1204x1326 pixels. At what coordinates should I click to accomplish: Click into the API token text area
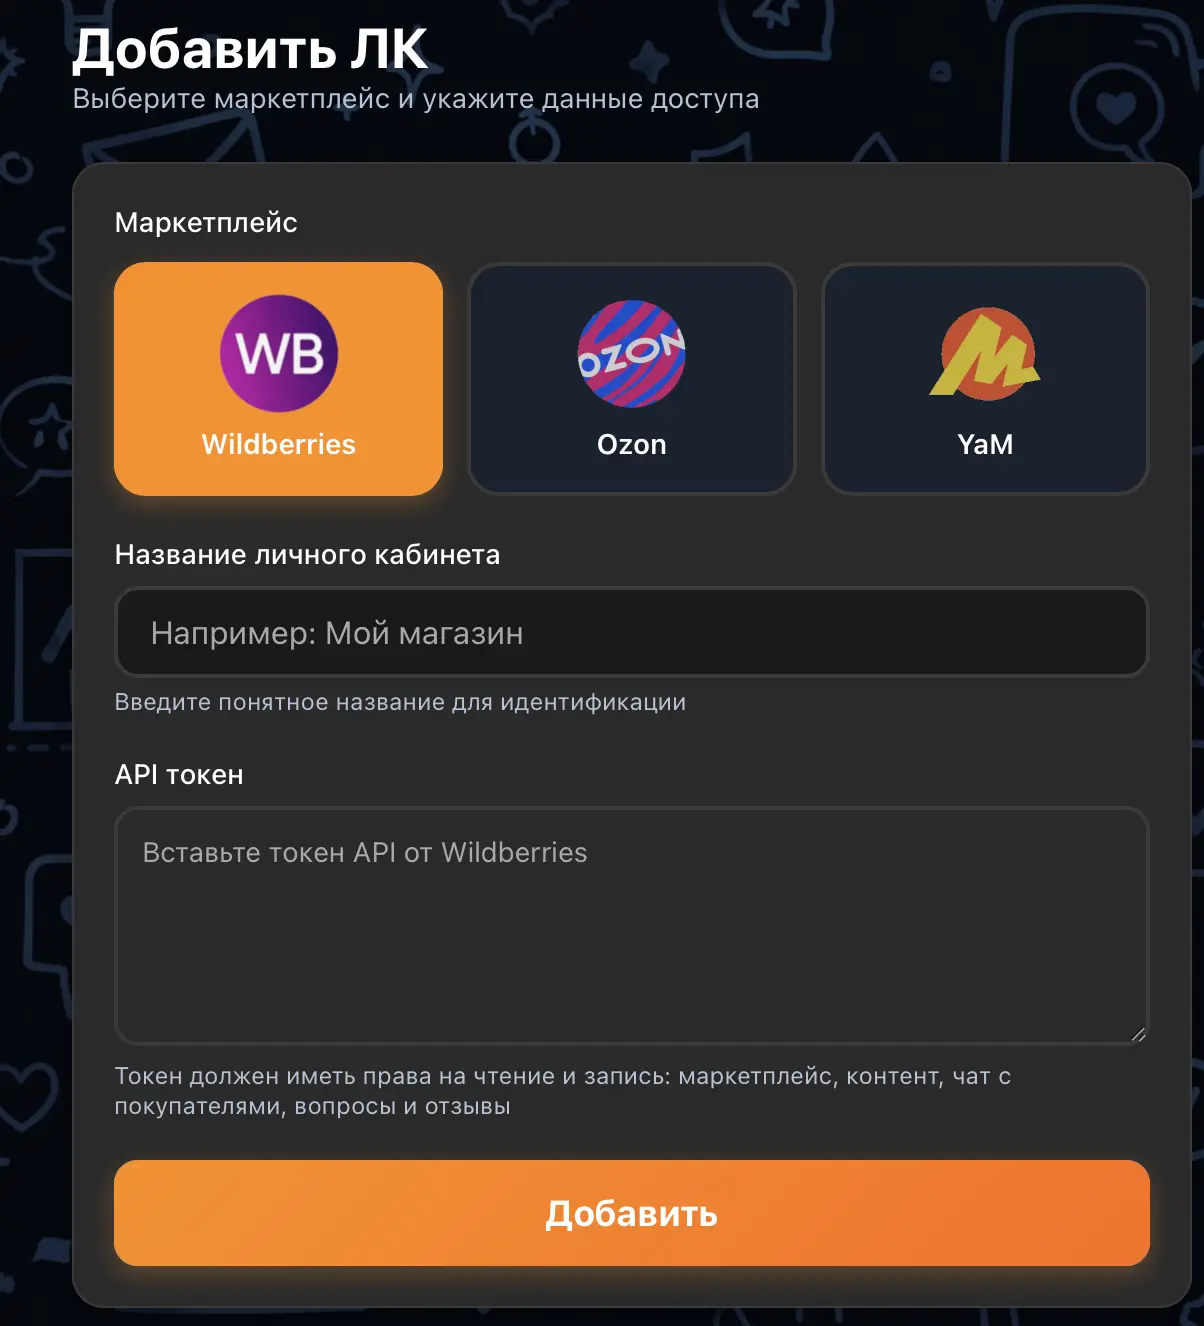(x=632, y=926)
